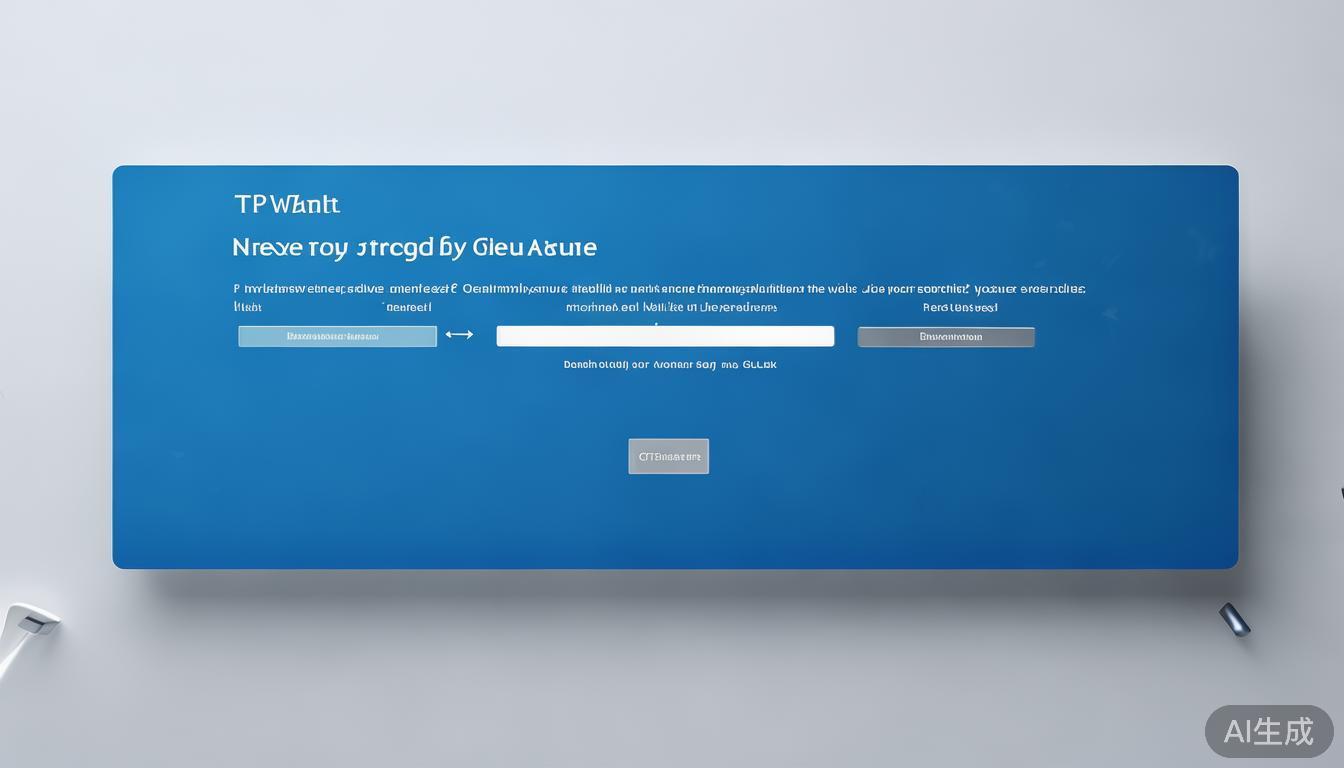The image size is (1344, 768).
Task: Click the label above the light blue button's right end
Action: click(x=408, y=308)
